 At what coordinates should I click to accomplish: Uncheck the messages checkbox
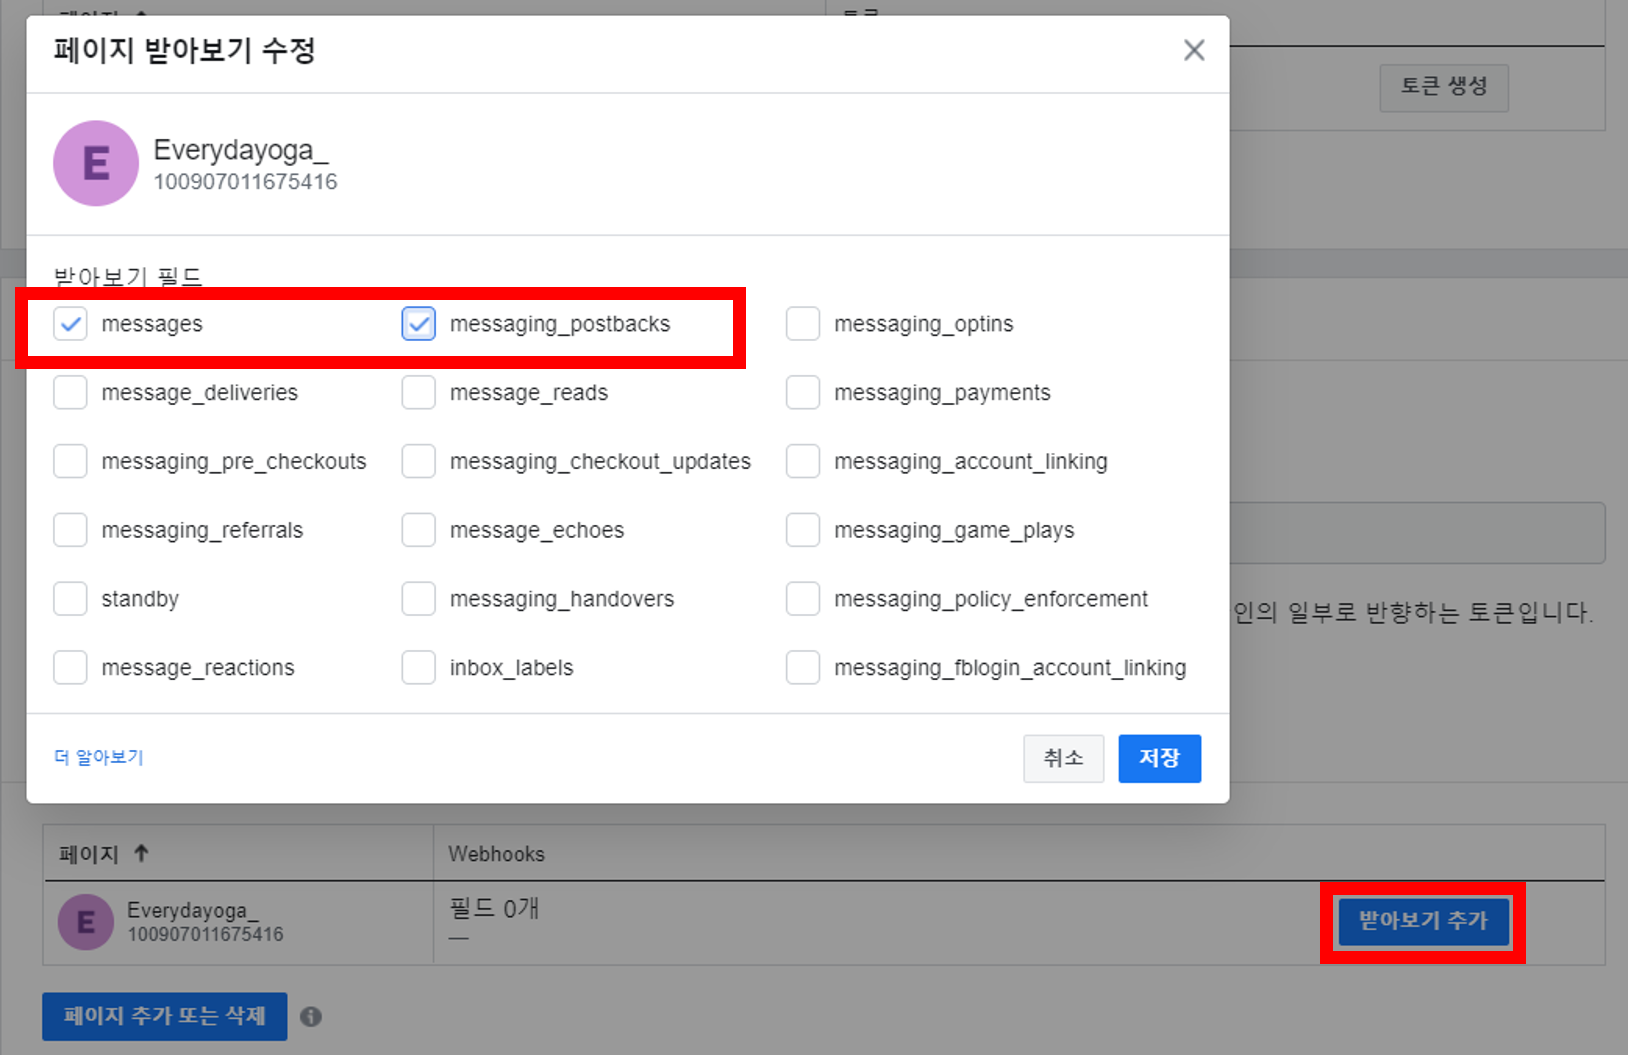coord(70,324)
